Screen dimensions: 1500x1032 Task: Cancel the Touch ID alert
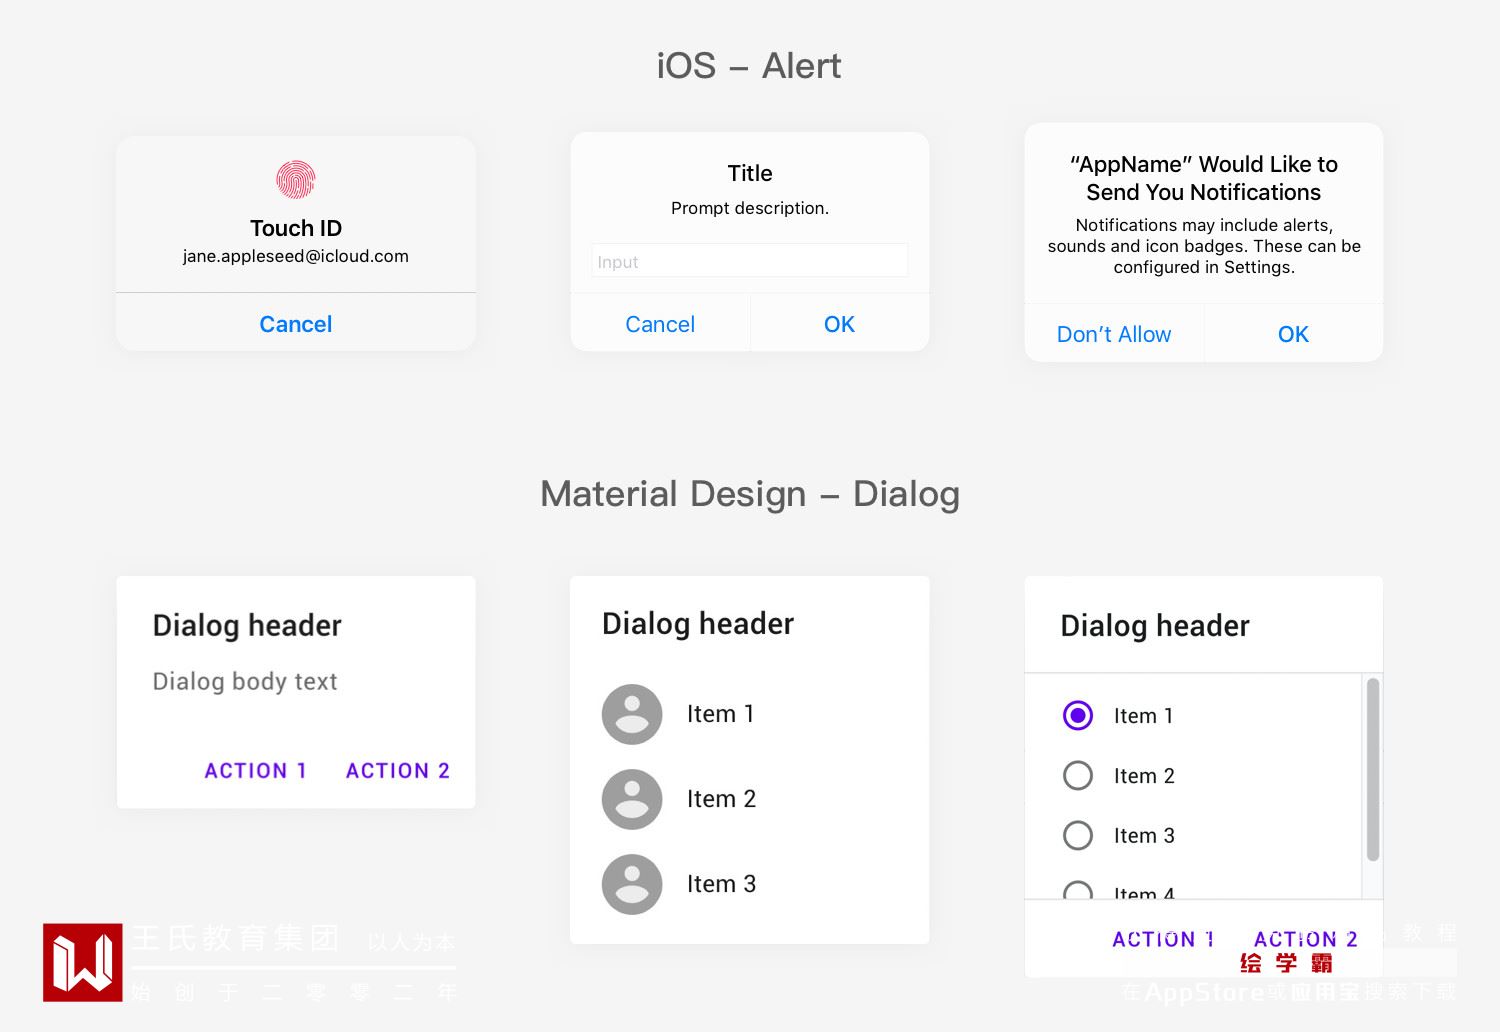pos(296,324)
